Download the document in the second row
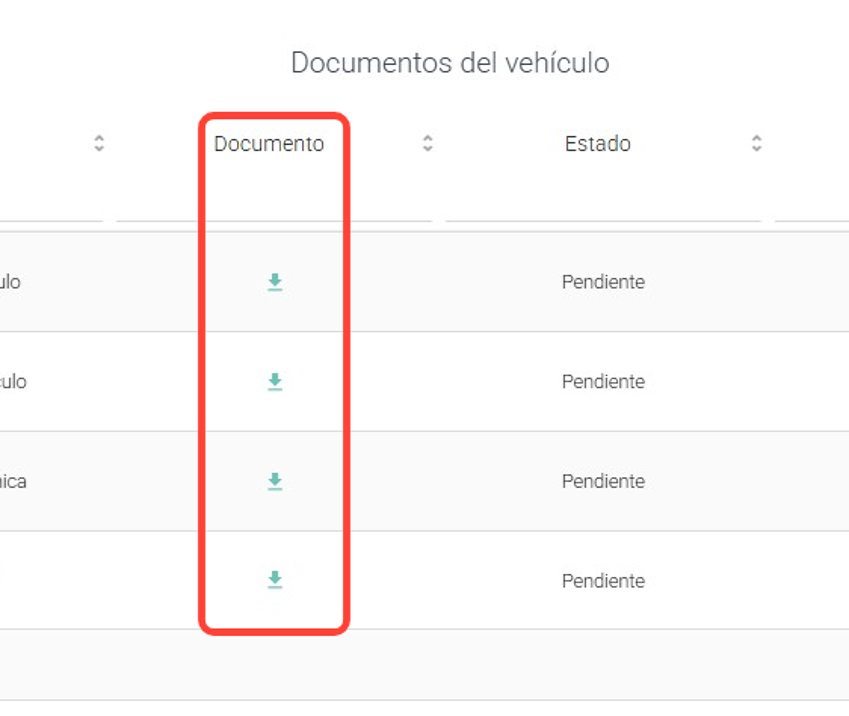Viewport: 849px width, 716px height. point(275,381)
